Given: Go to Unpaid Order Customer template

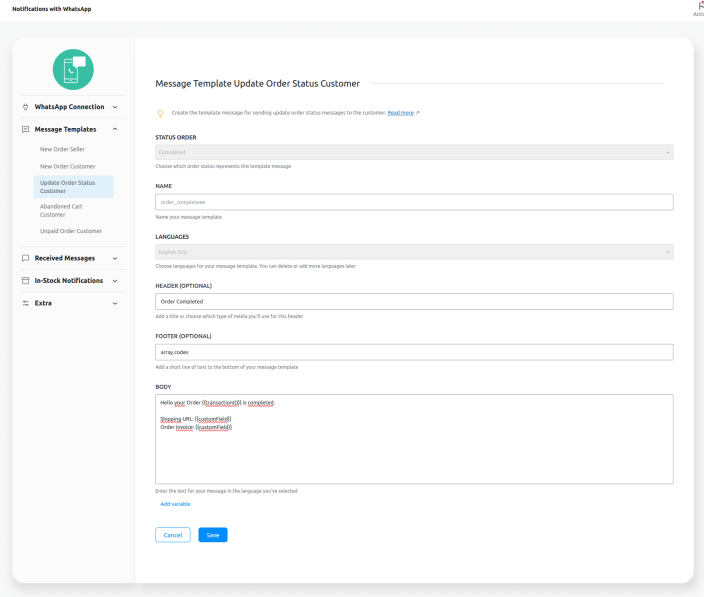Looking at the screenshot, I should point(71,231).
